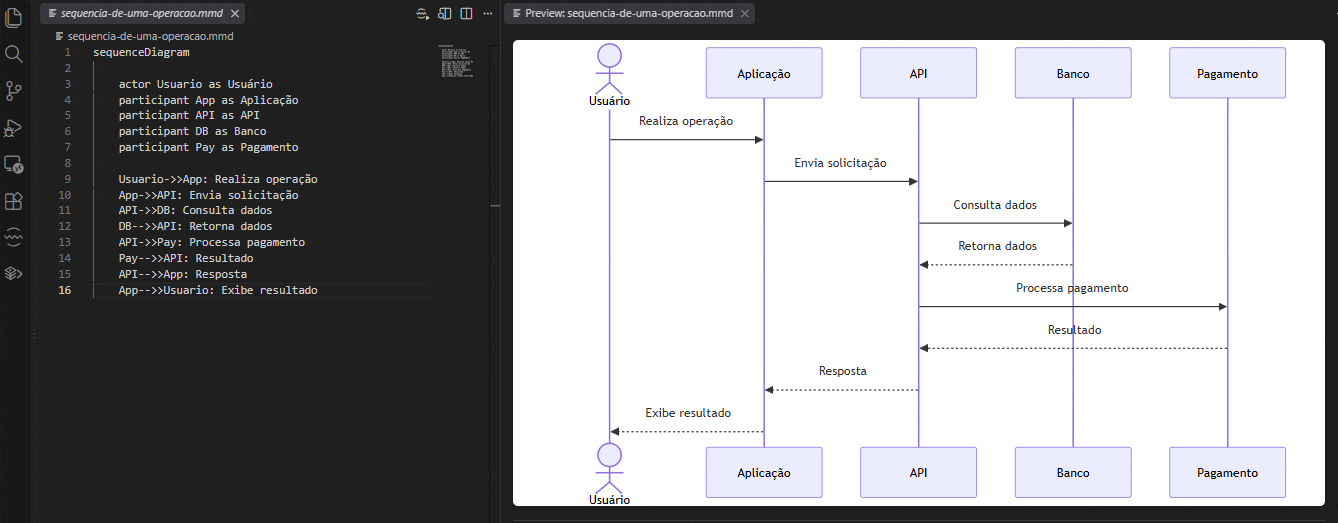Click the 'Consulta dados' message label
The image size is (1338, 523).
[995, 204]
